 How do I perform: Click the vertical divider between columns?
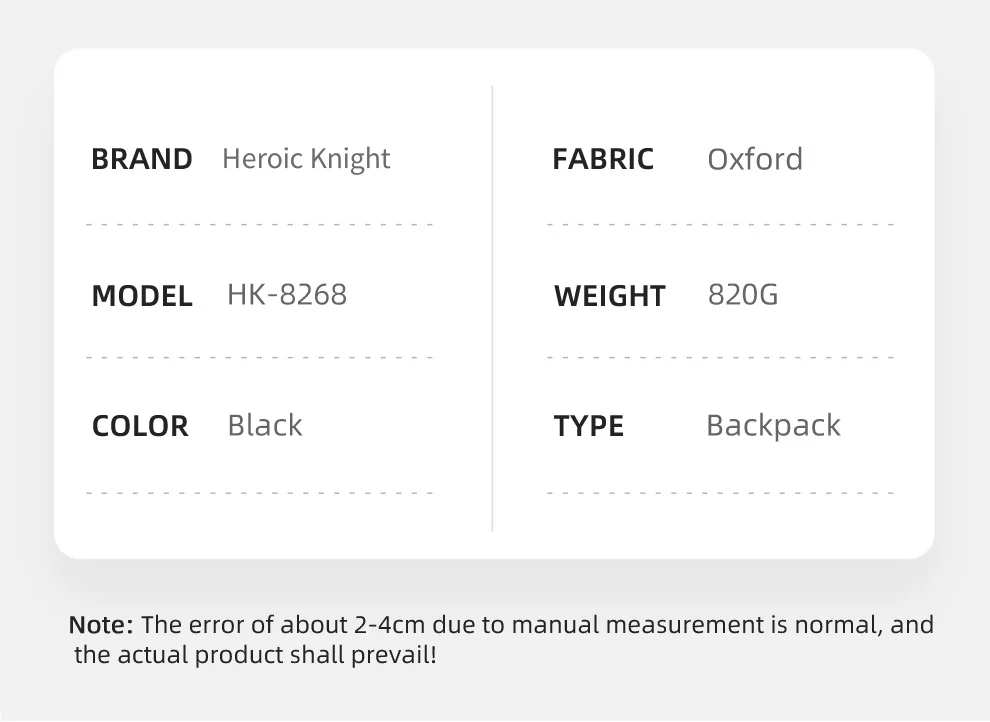492,308
